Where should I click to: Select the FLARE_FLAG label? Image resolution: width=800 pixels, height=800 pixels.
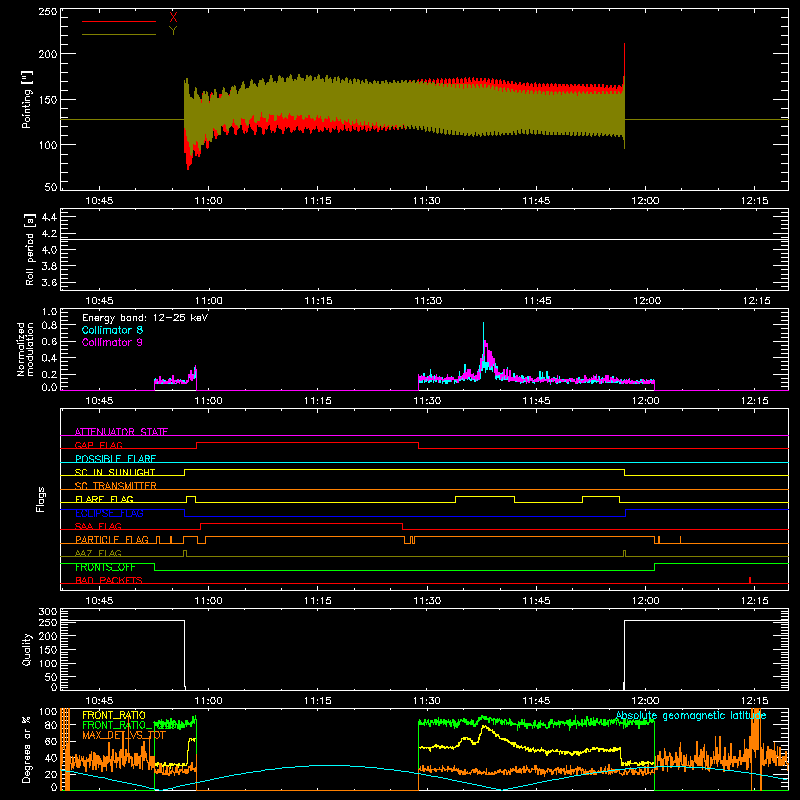point(104,499)
